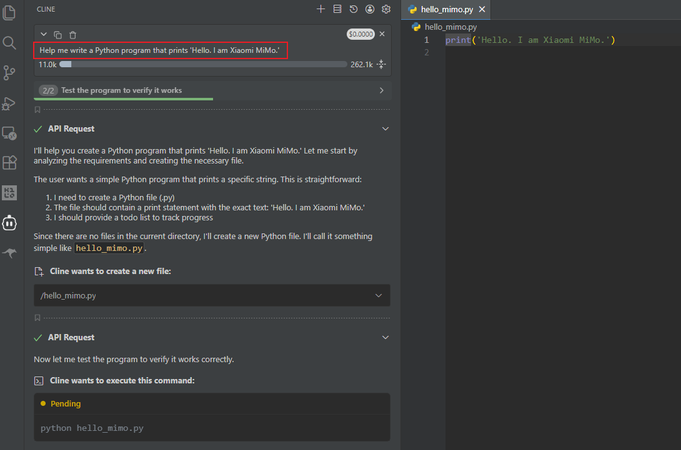Expand the first API Request chevron
This screenshot has height=450, width=681.
point(385,129)
